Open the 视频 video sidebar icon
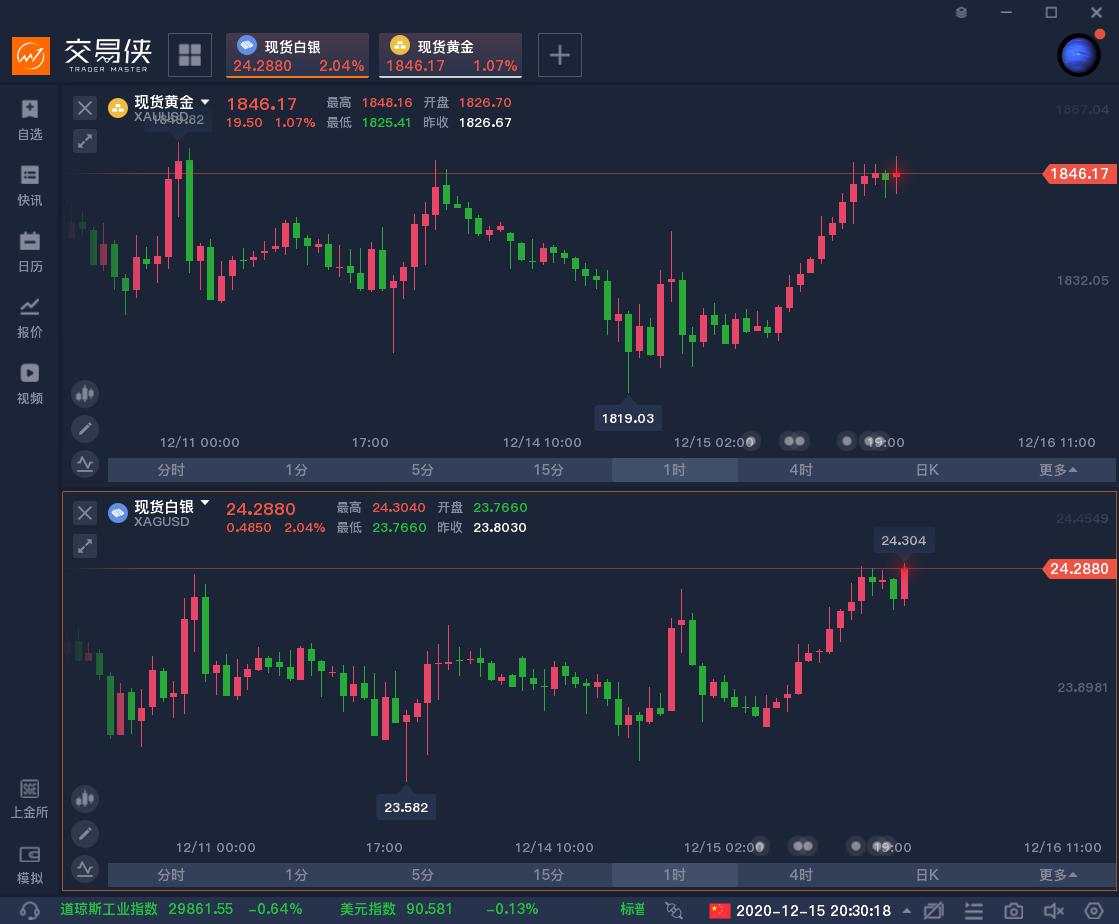 click(29, 384)
